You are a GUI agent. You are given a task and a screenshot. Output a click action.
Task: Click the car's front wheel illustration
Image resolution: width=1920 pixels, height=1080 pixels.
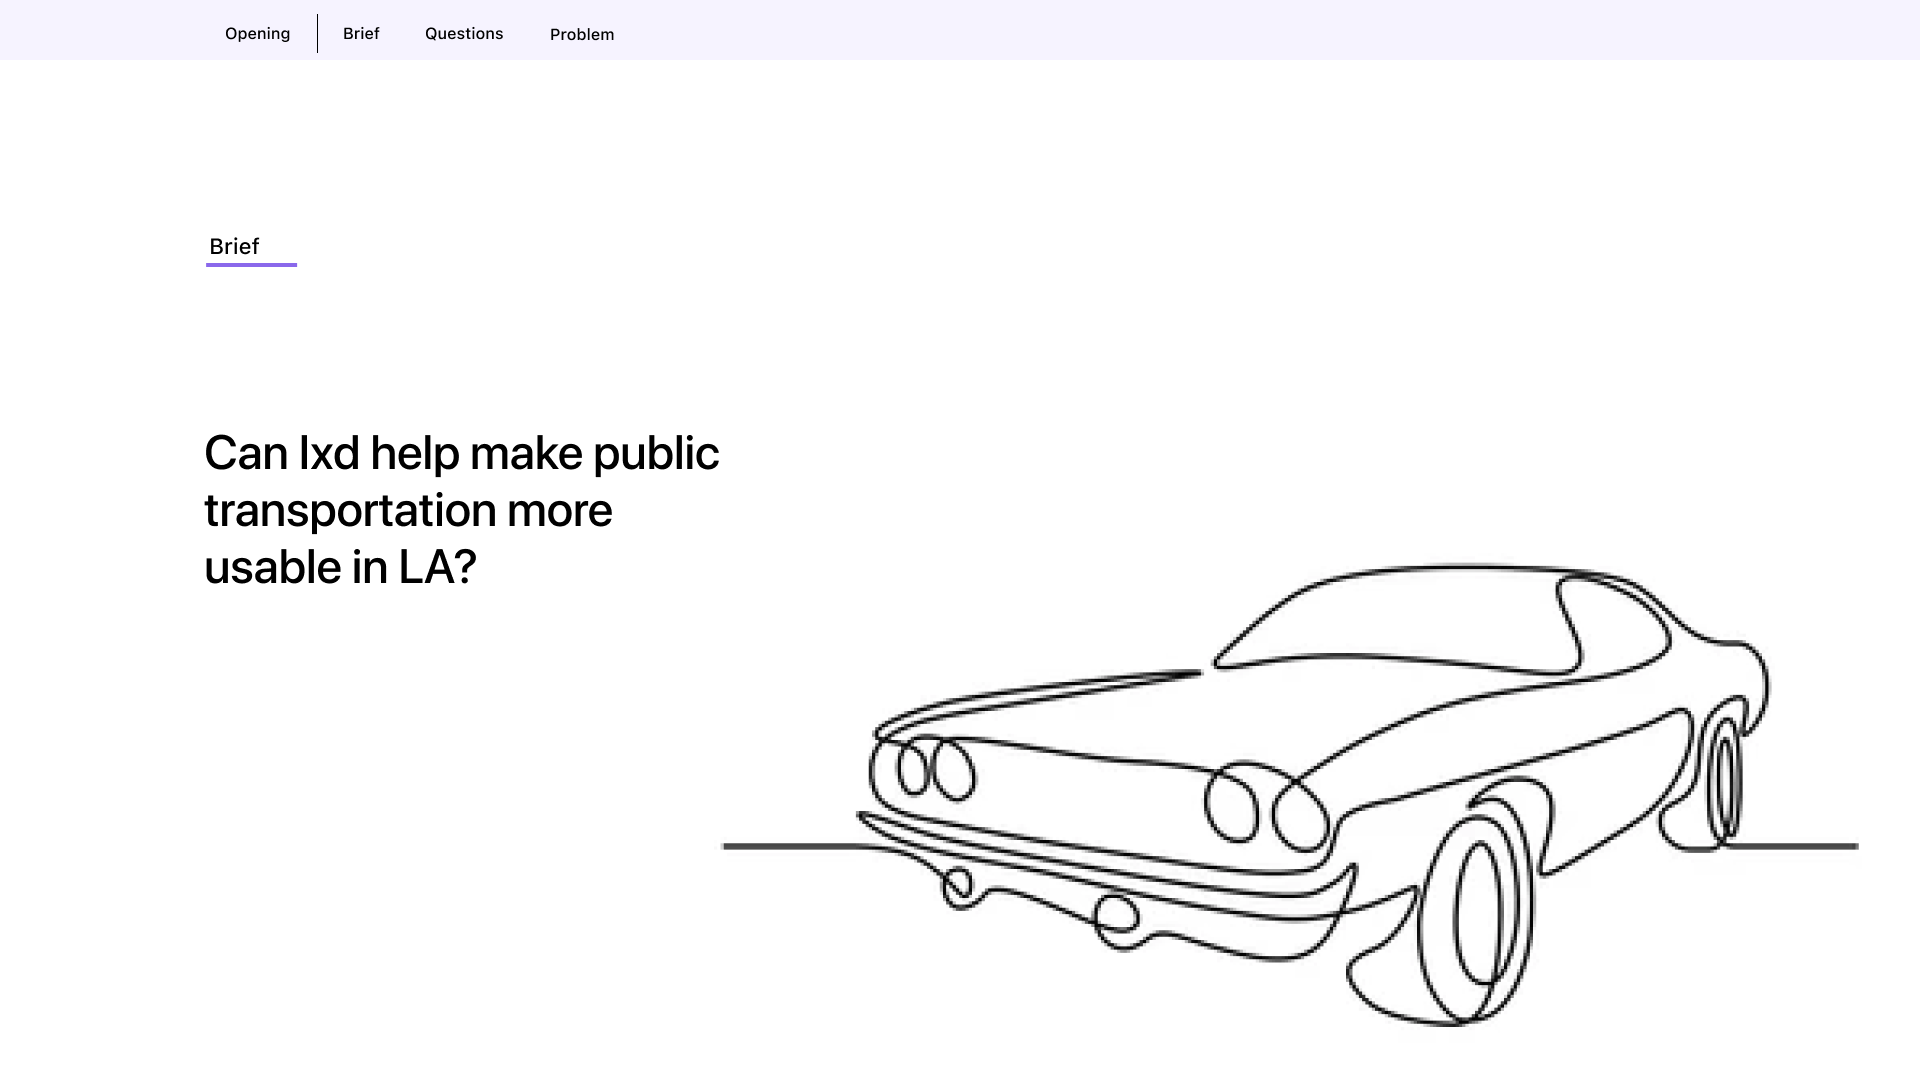(1477, 915)
